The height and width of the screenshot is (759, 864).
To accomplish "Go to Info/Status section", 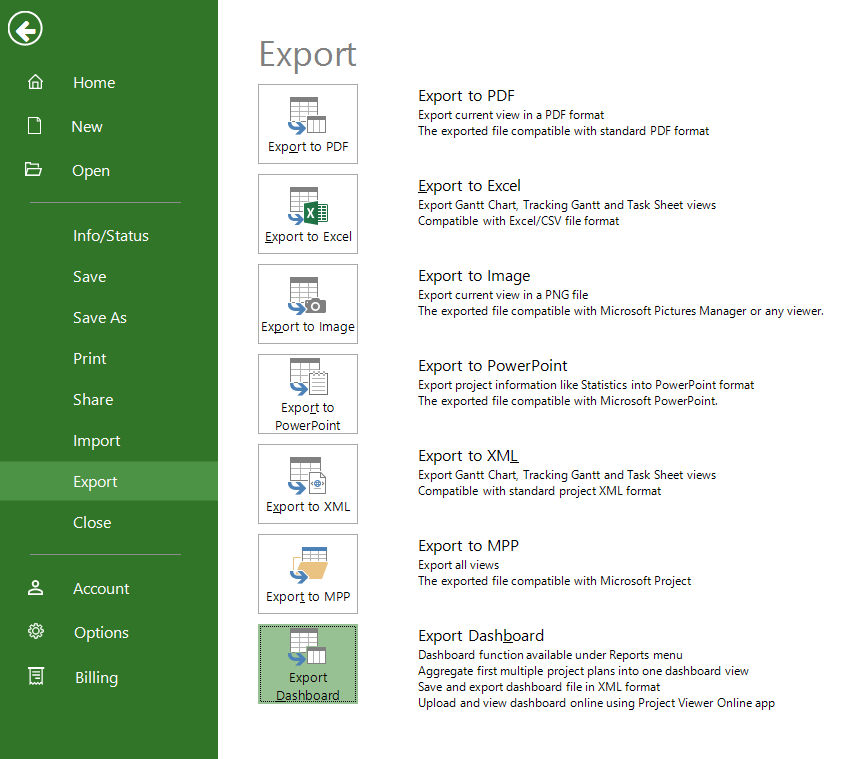I will [109, 236].
